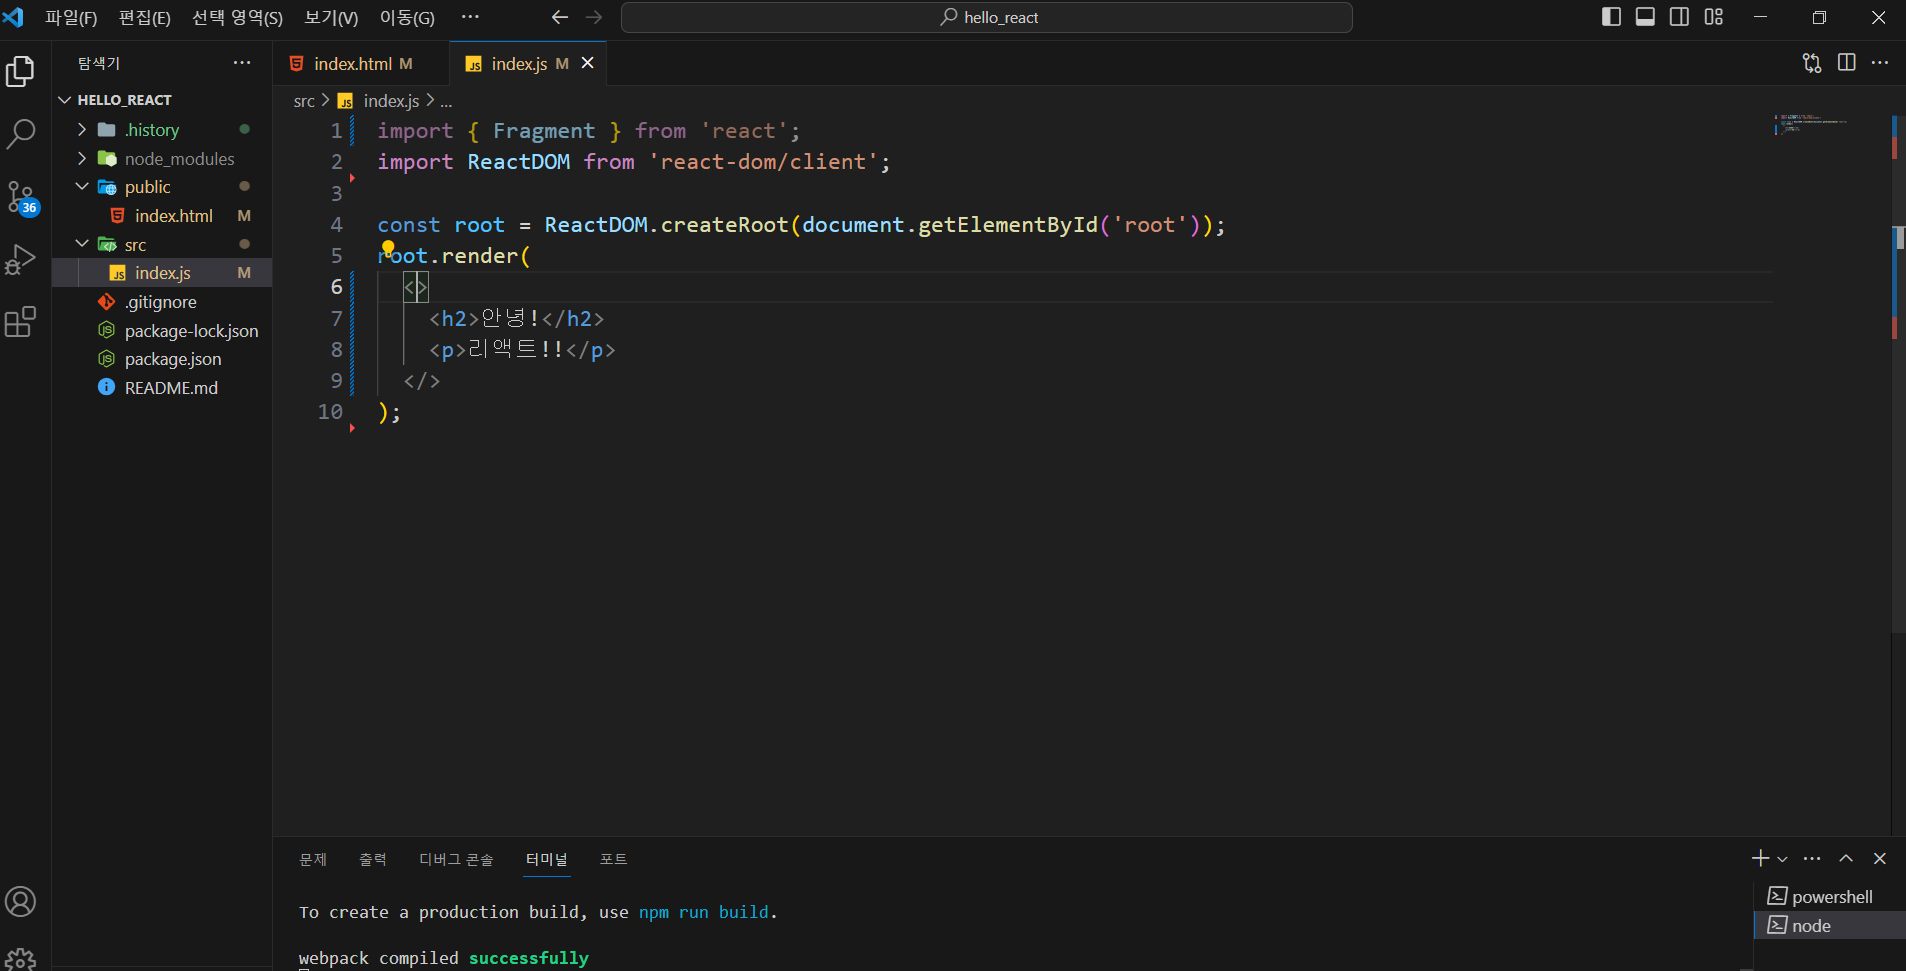
Task: Select the 터미널 panel tab
Action: (547, 859)
